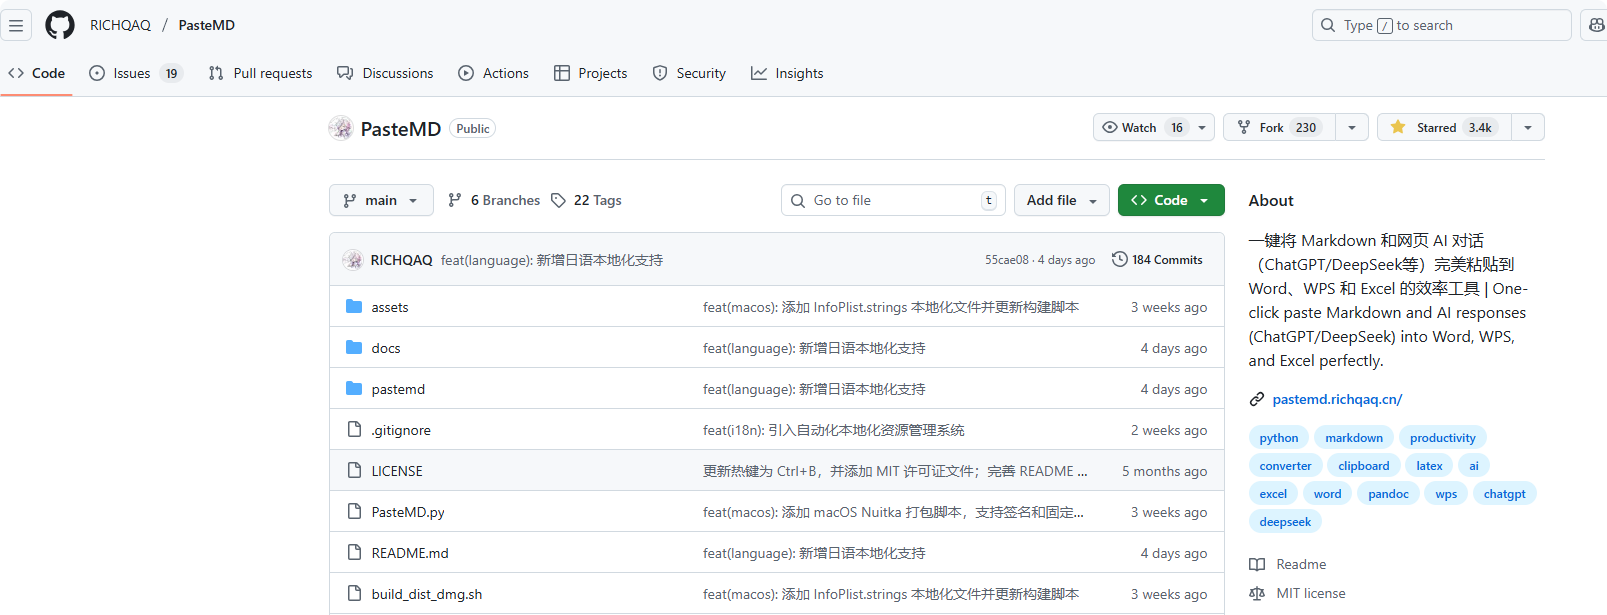This screenshot has height=615, width=1607.
Task: Click PasteMD link in breadcrumb
Action: (207, 25)
